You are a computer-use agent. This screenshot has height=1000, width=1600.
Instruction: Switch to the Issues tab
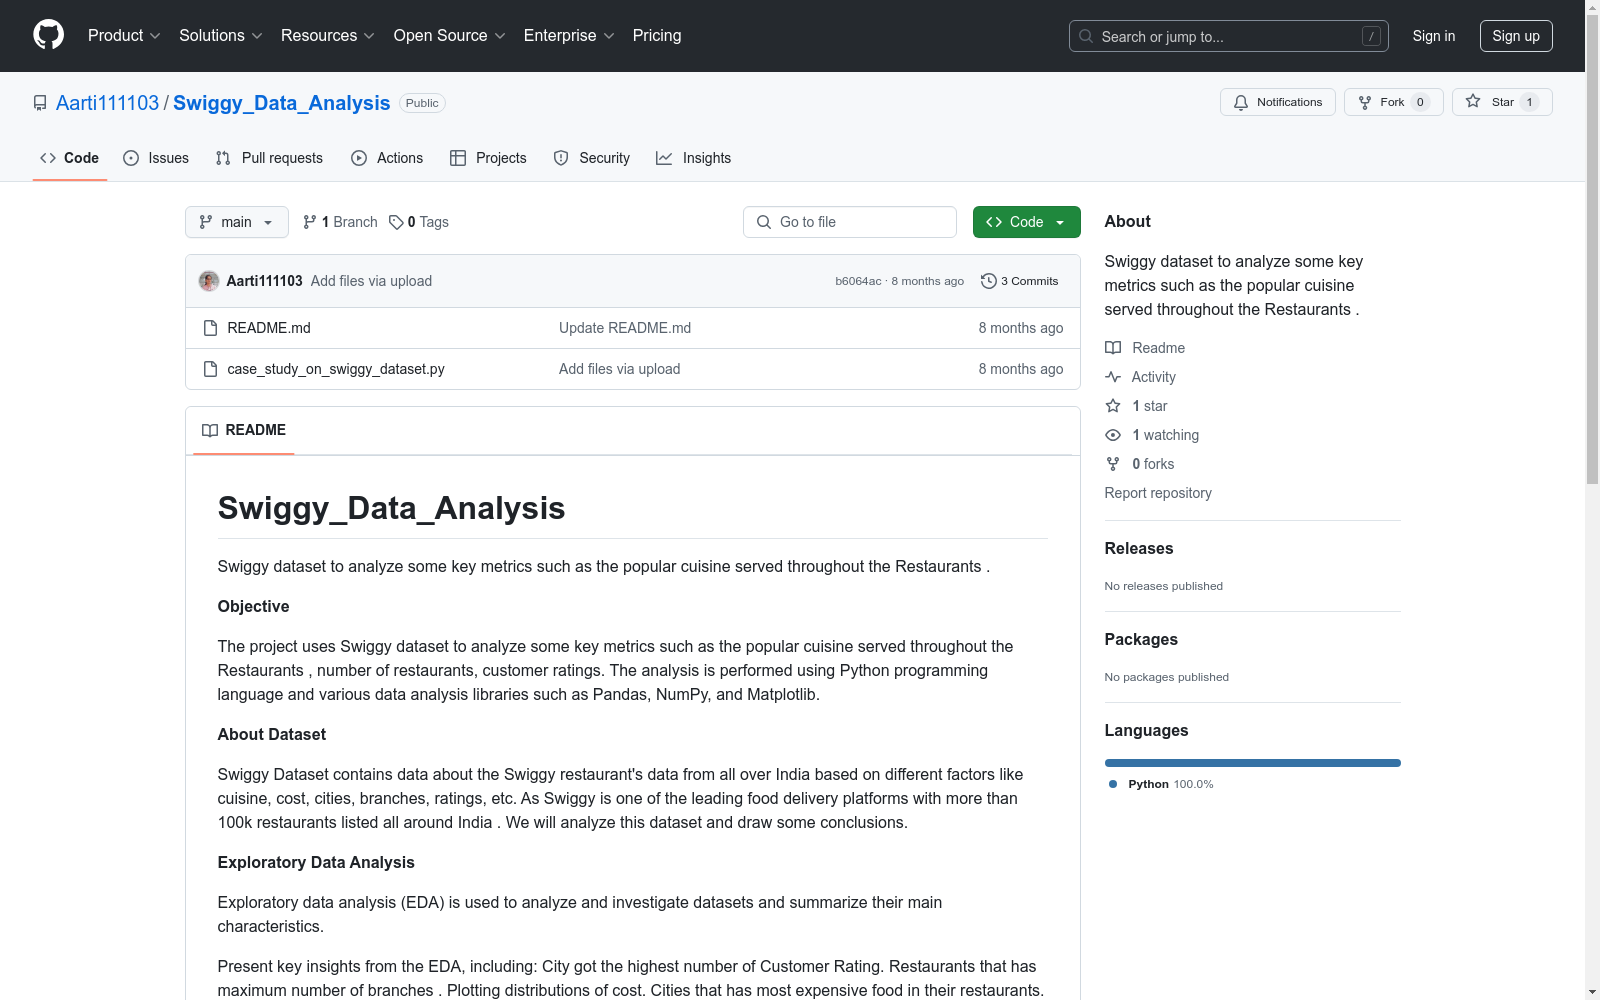tap(156, 158)
